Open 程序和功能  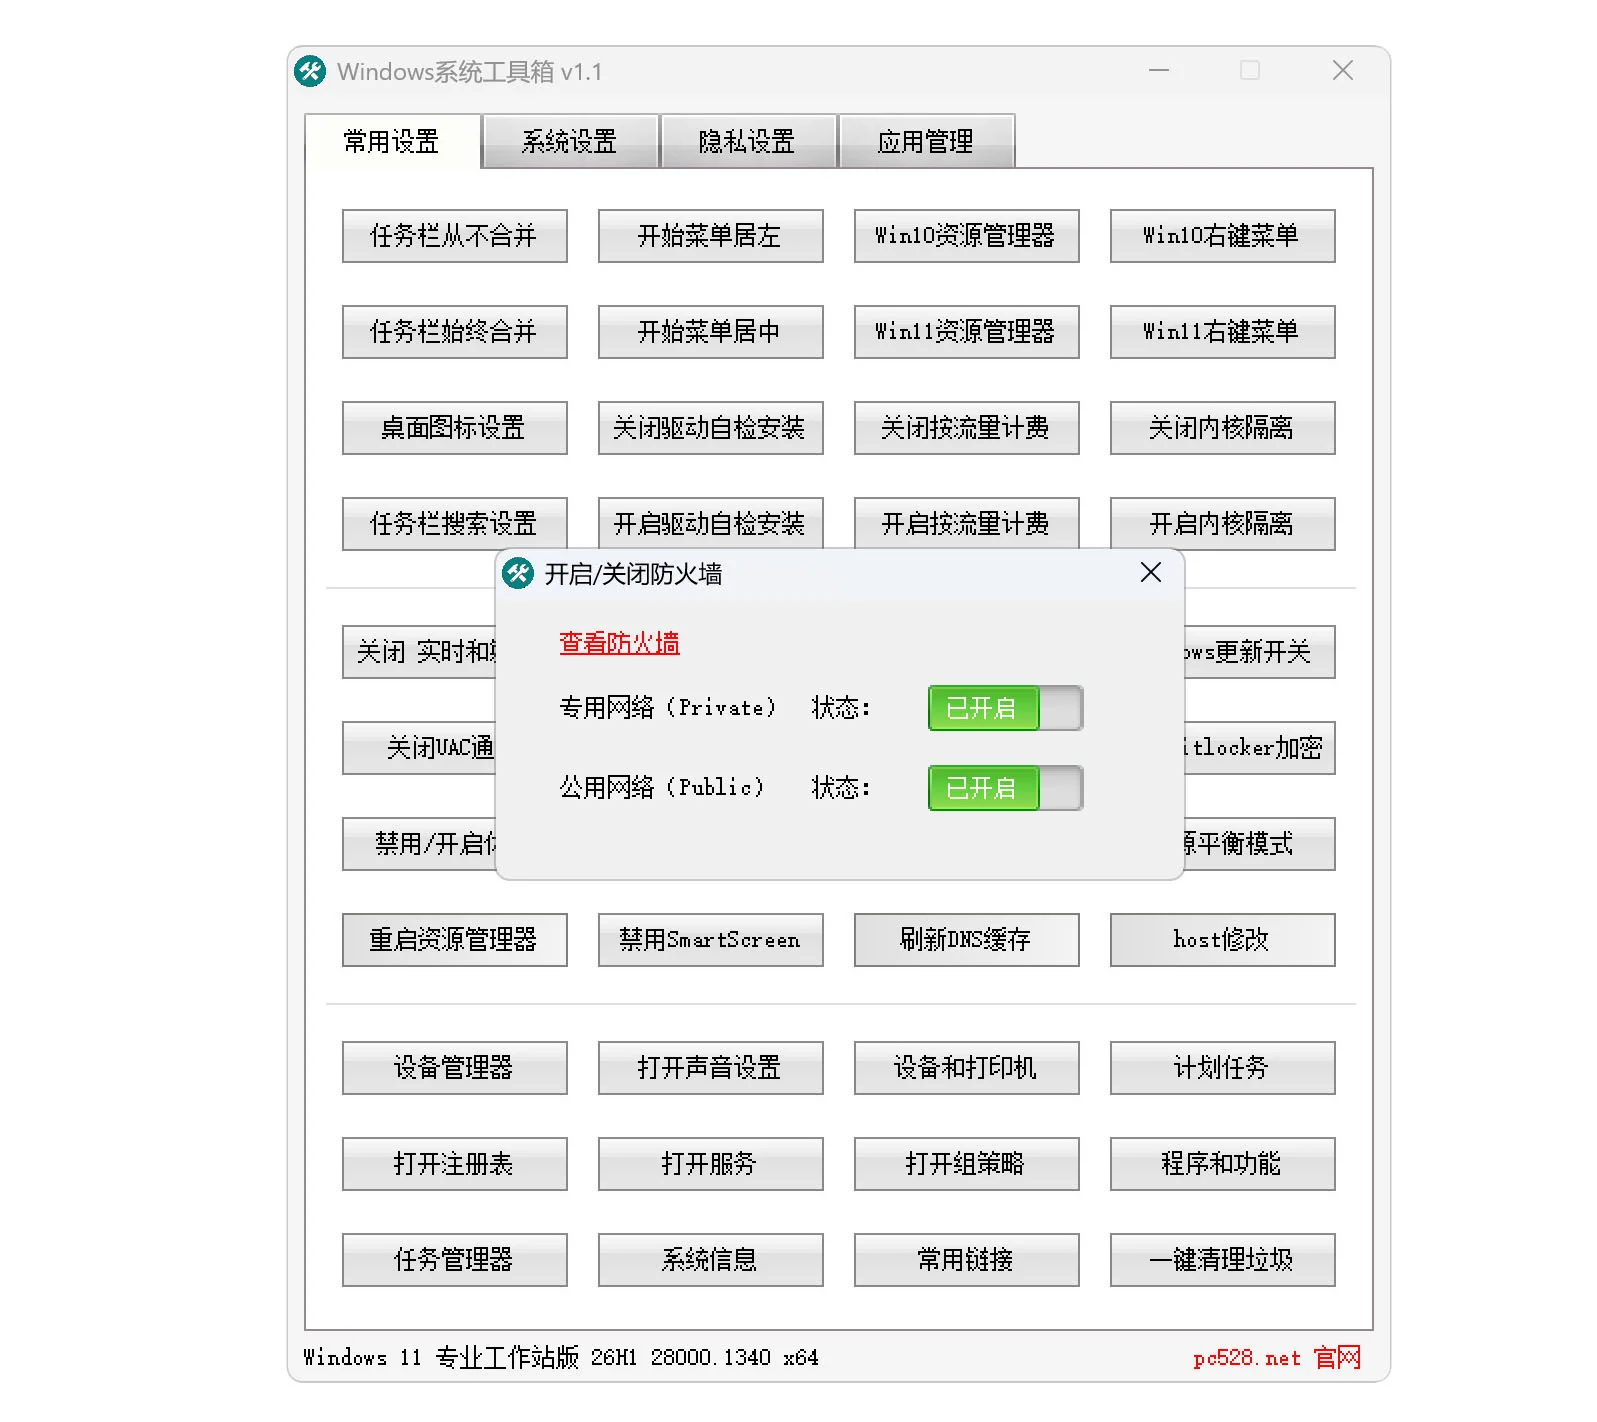tap(1223, 1164)
